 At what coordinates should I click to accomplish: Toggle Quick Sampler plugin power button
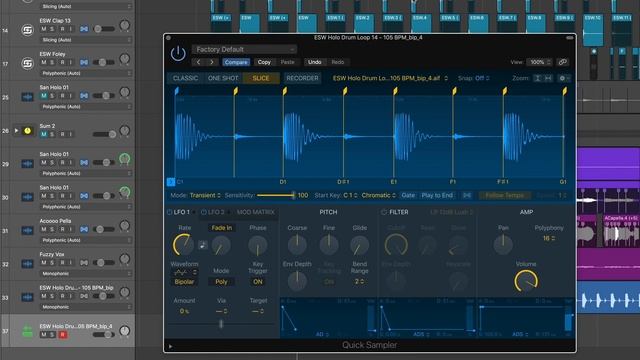[x=178, y=53]
